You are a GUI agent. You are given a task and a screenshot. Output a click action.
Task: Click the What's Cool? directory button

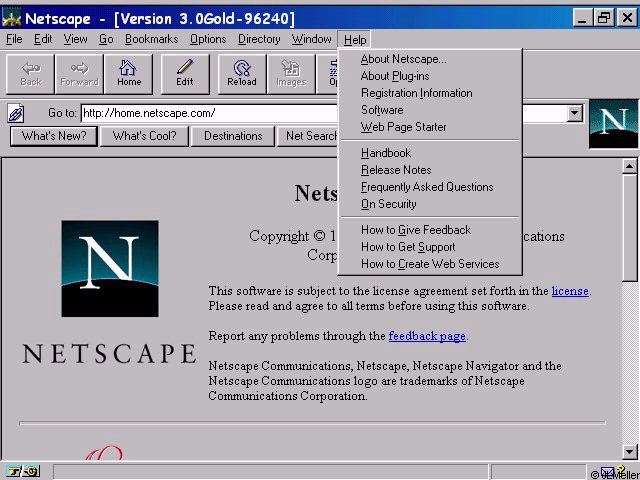(x=144, y=136)
